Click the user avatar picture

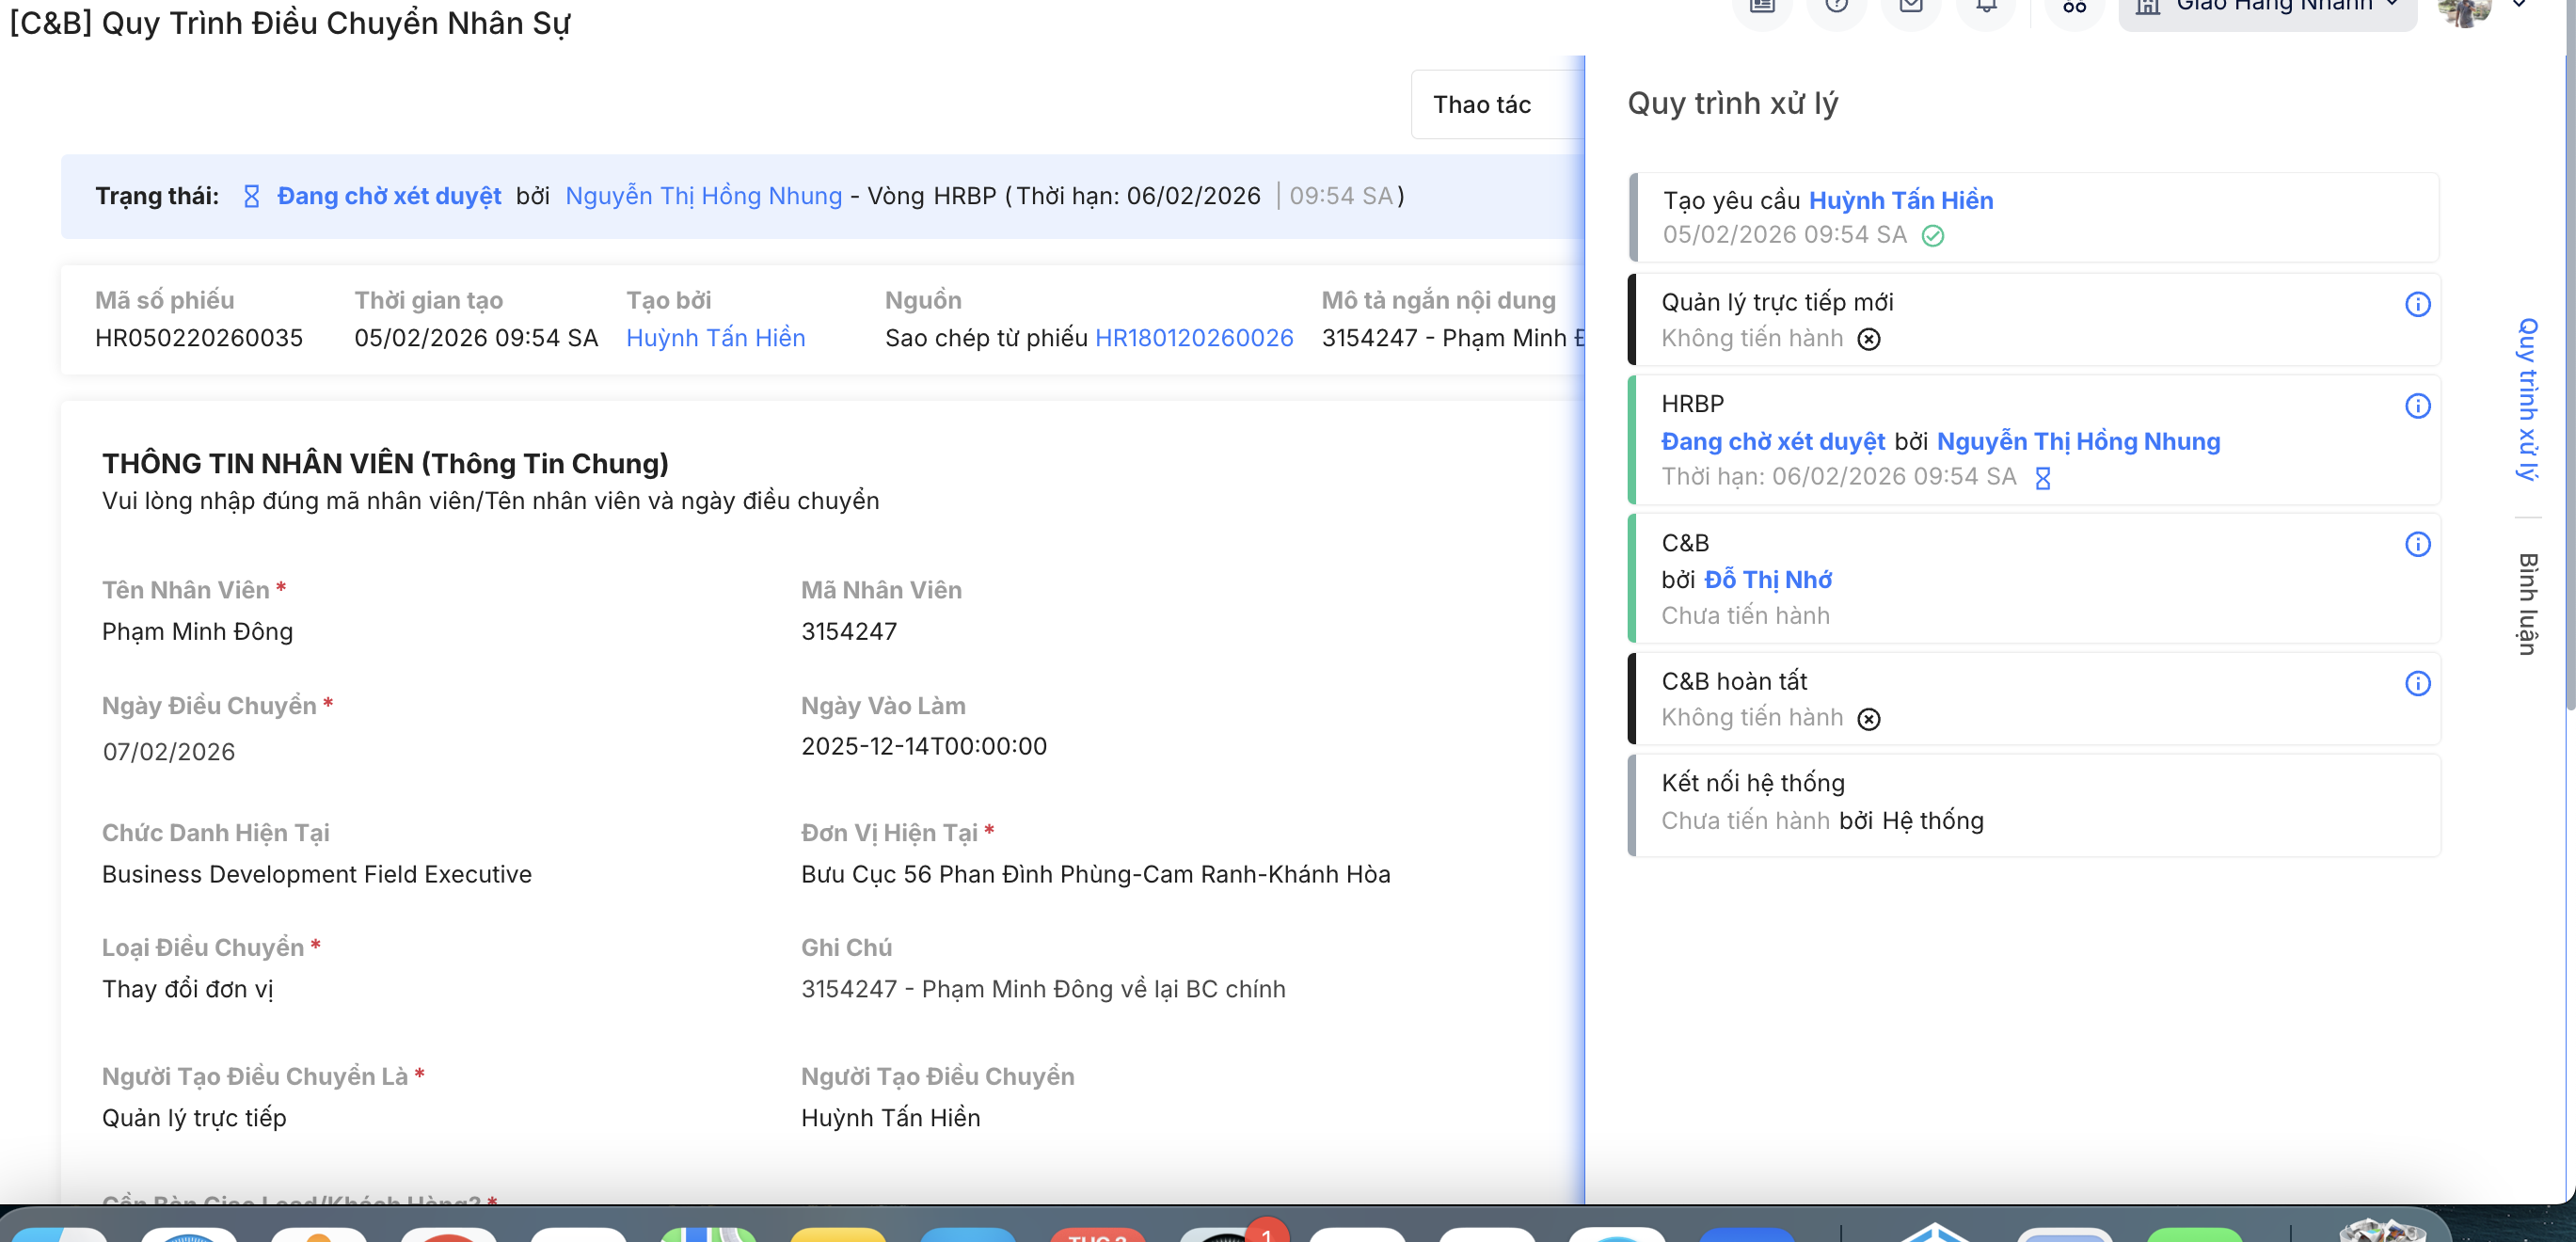click(2462, 10)
